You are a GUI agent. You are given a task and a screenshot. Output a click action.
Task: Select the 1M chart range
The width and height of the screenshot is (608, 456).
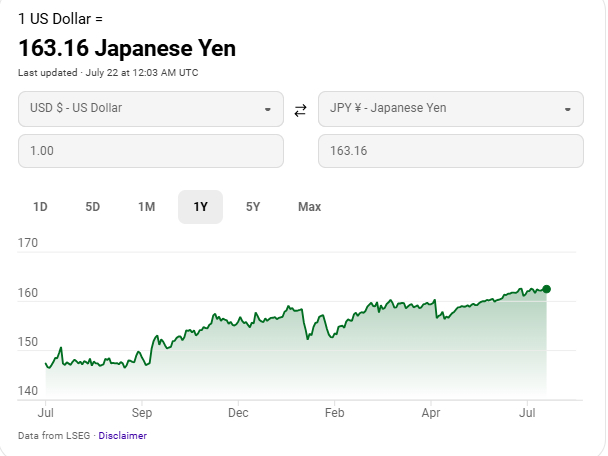(147, 207)
